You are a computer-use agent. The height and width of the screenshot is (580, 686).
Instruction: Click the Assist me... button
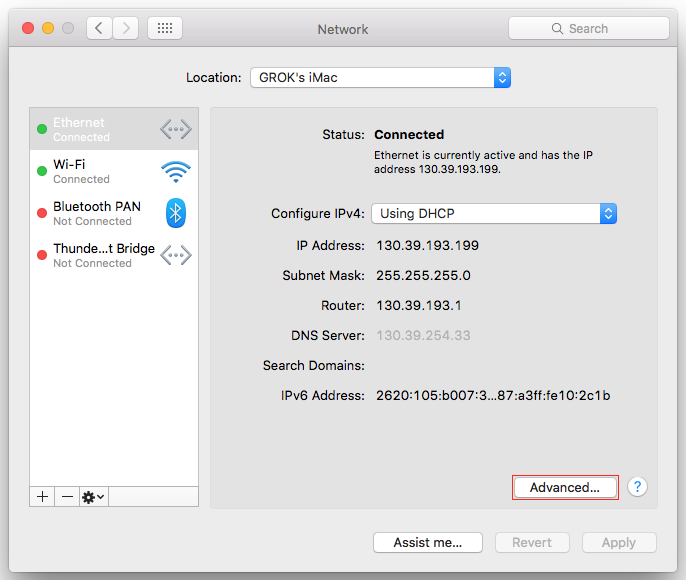[428, 542]
